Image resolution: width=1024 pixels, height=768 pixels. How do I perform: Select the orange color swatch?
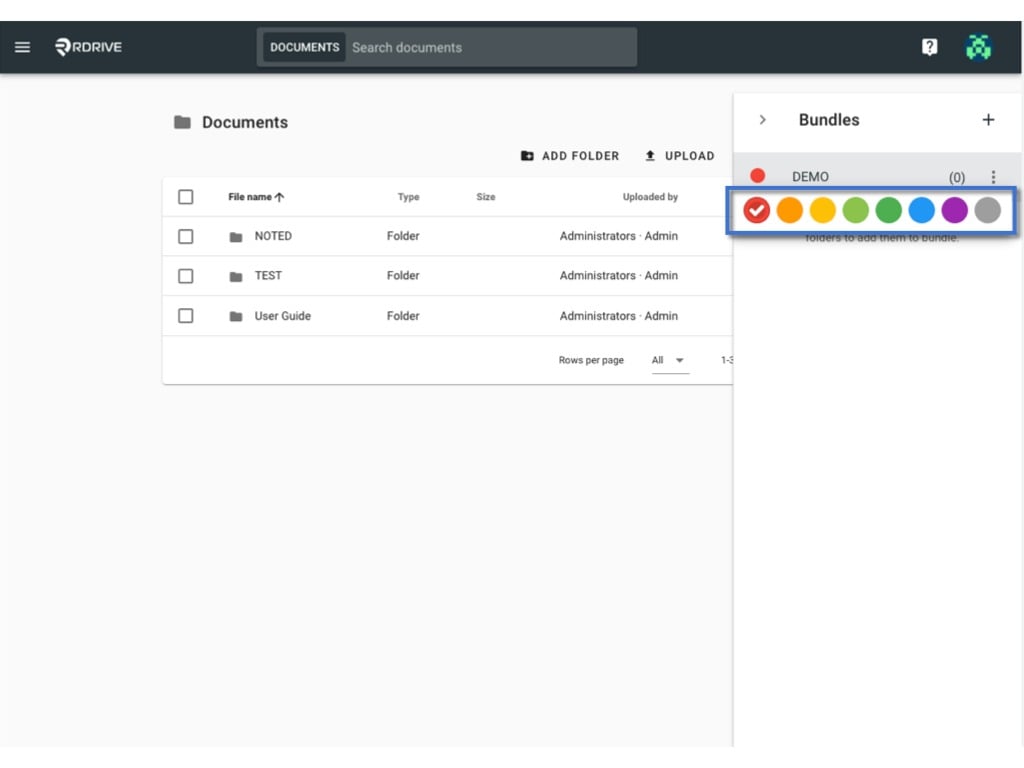790,210
